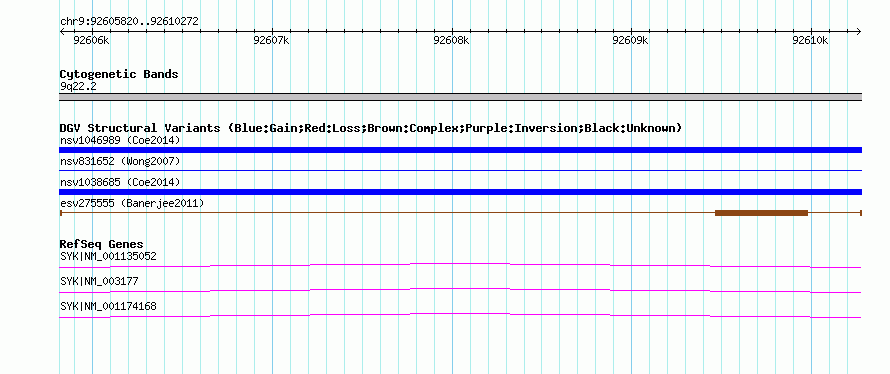Click the 92608k ruler tick label
890x374 pixels.
coord(451,40)
